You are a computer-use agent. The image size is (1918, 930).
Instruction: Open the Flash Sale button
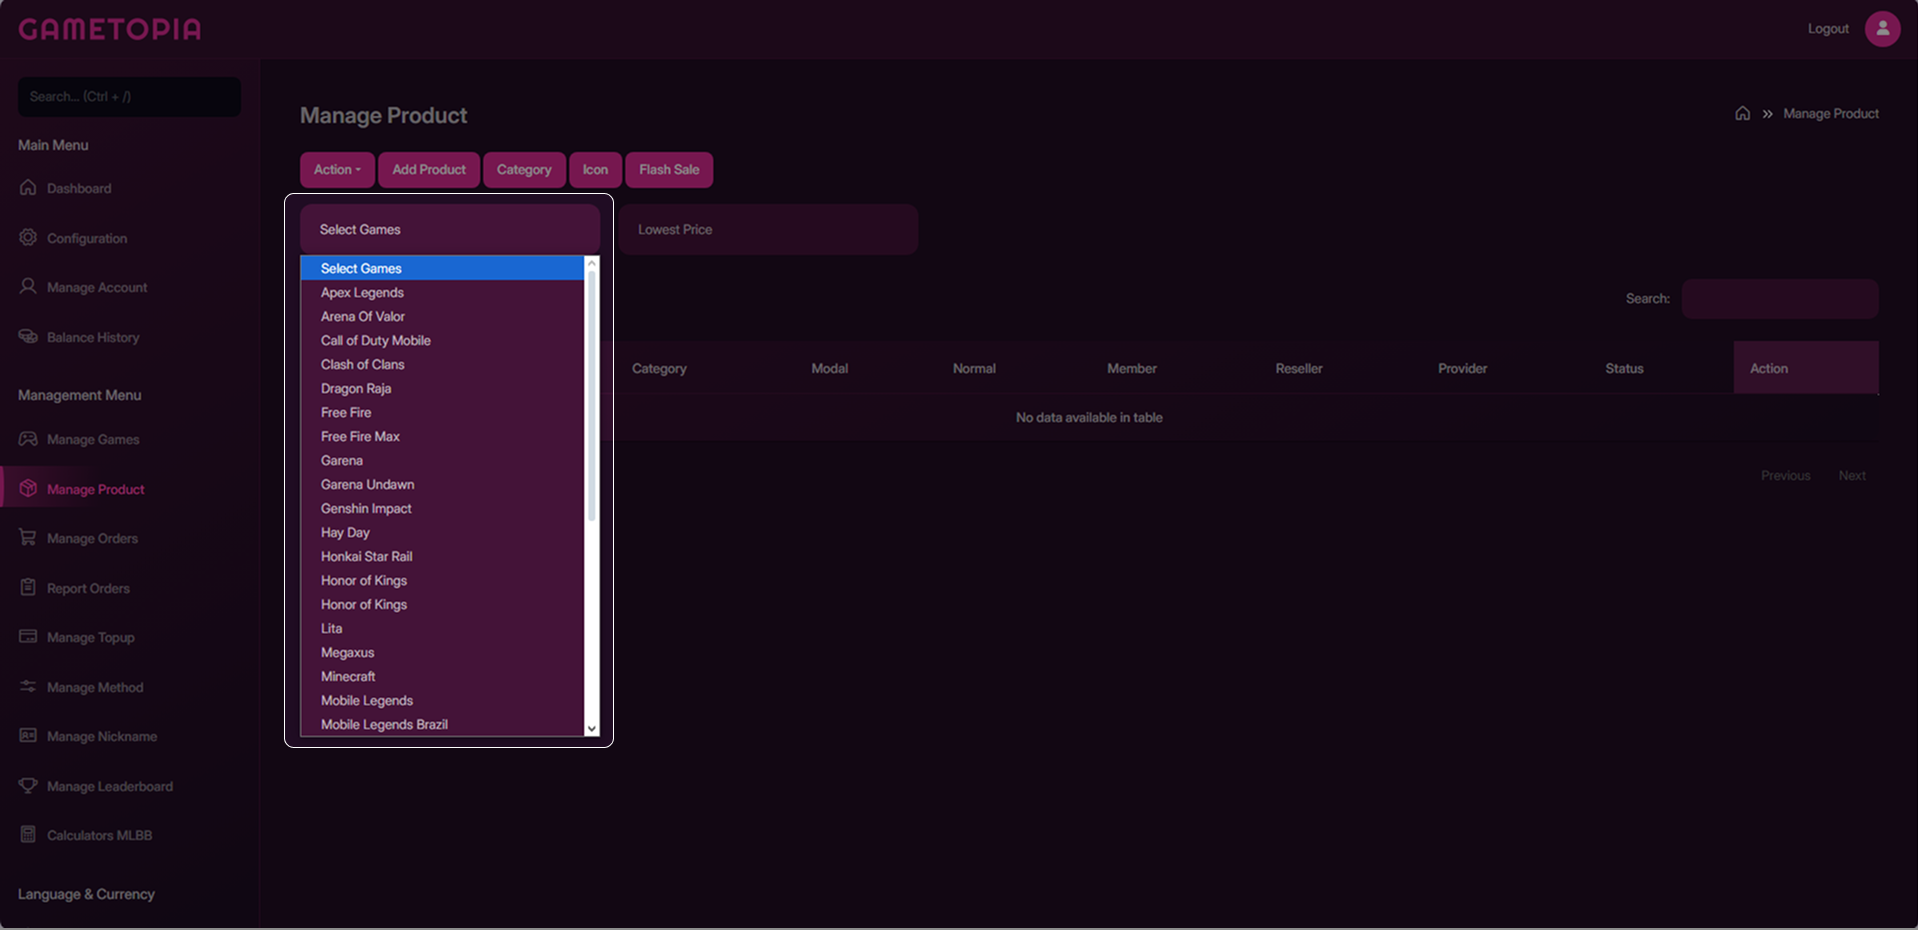tap(669, 170)
